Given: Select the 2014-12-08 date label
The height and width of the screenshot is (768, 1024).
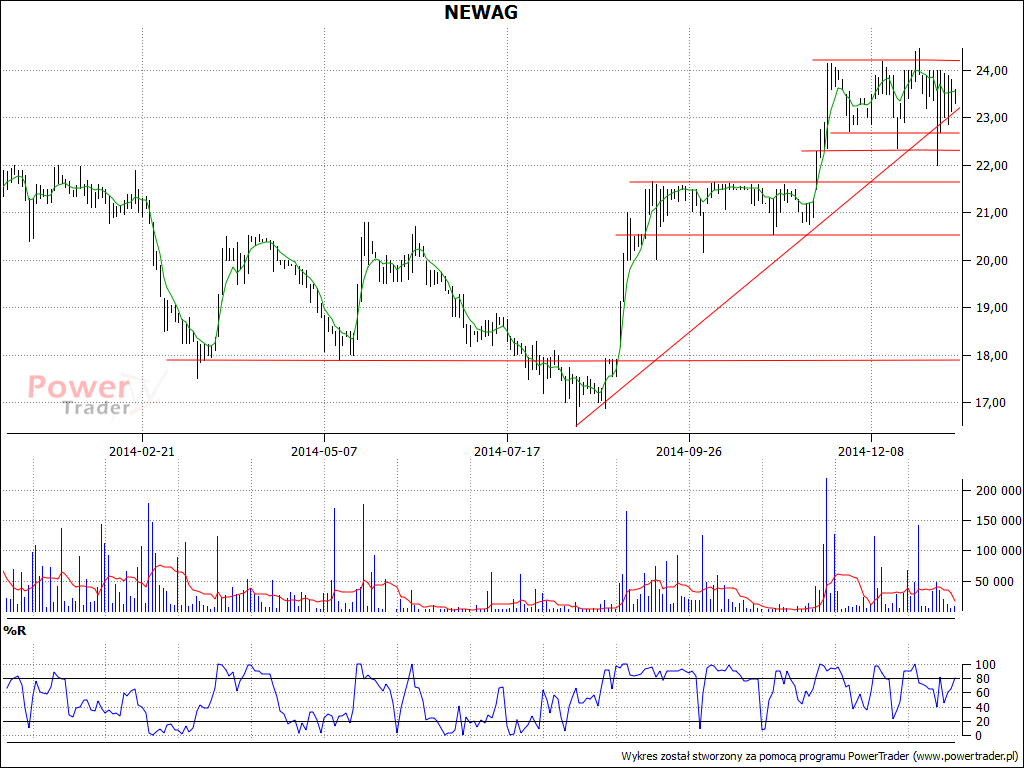Looking at the screenshot, I should click(x=871, y=451).
